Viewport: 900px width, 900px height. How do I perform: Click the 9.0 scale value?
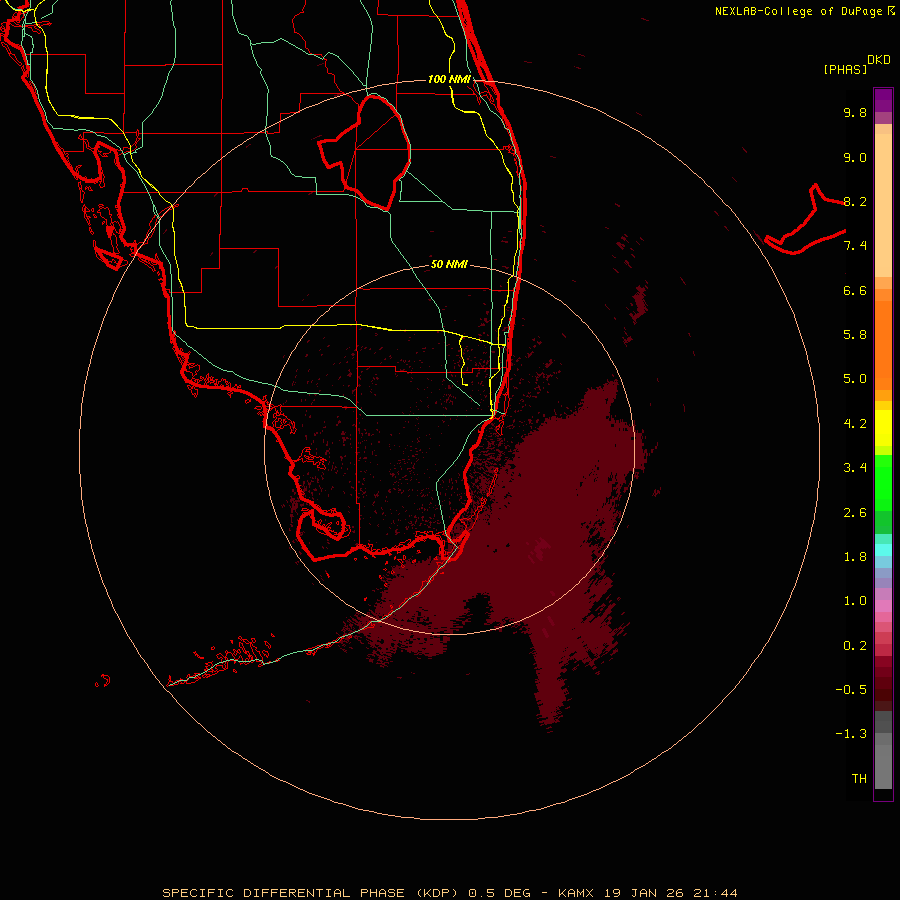pyautogui.click(x=855, y=157)
